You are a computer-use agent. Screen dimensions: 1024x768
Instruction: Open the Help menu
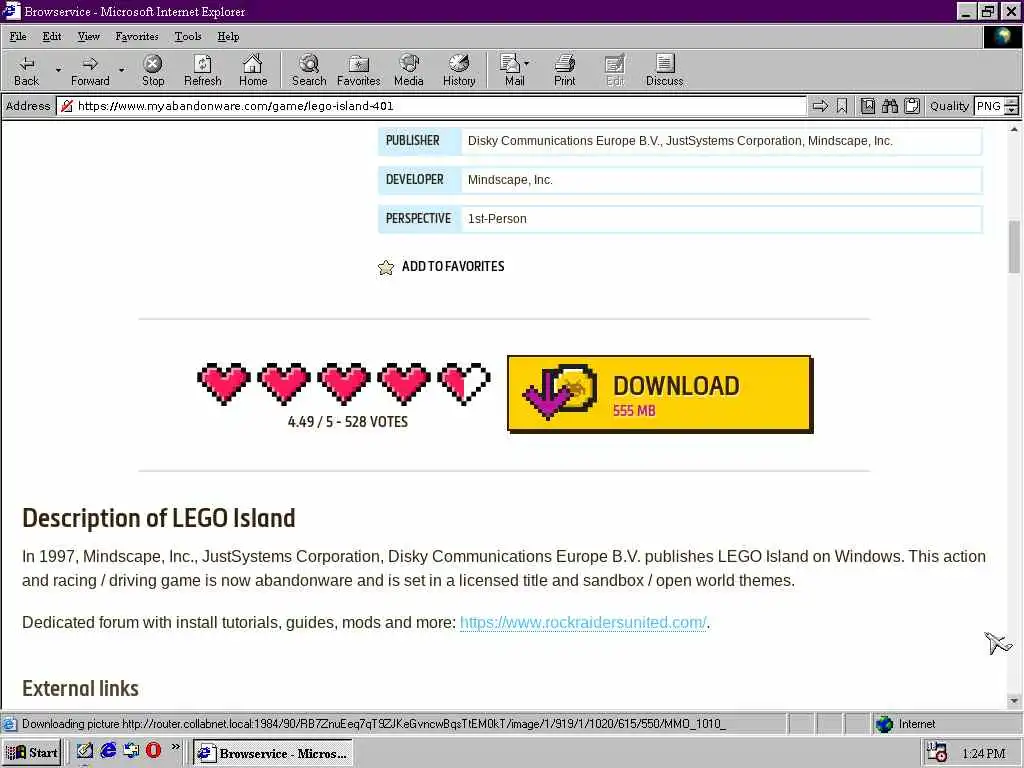tap(228, 37)
